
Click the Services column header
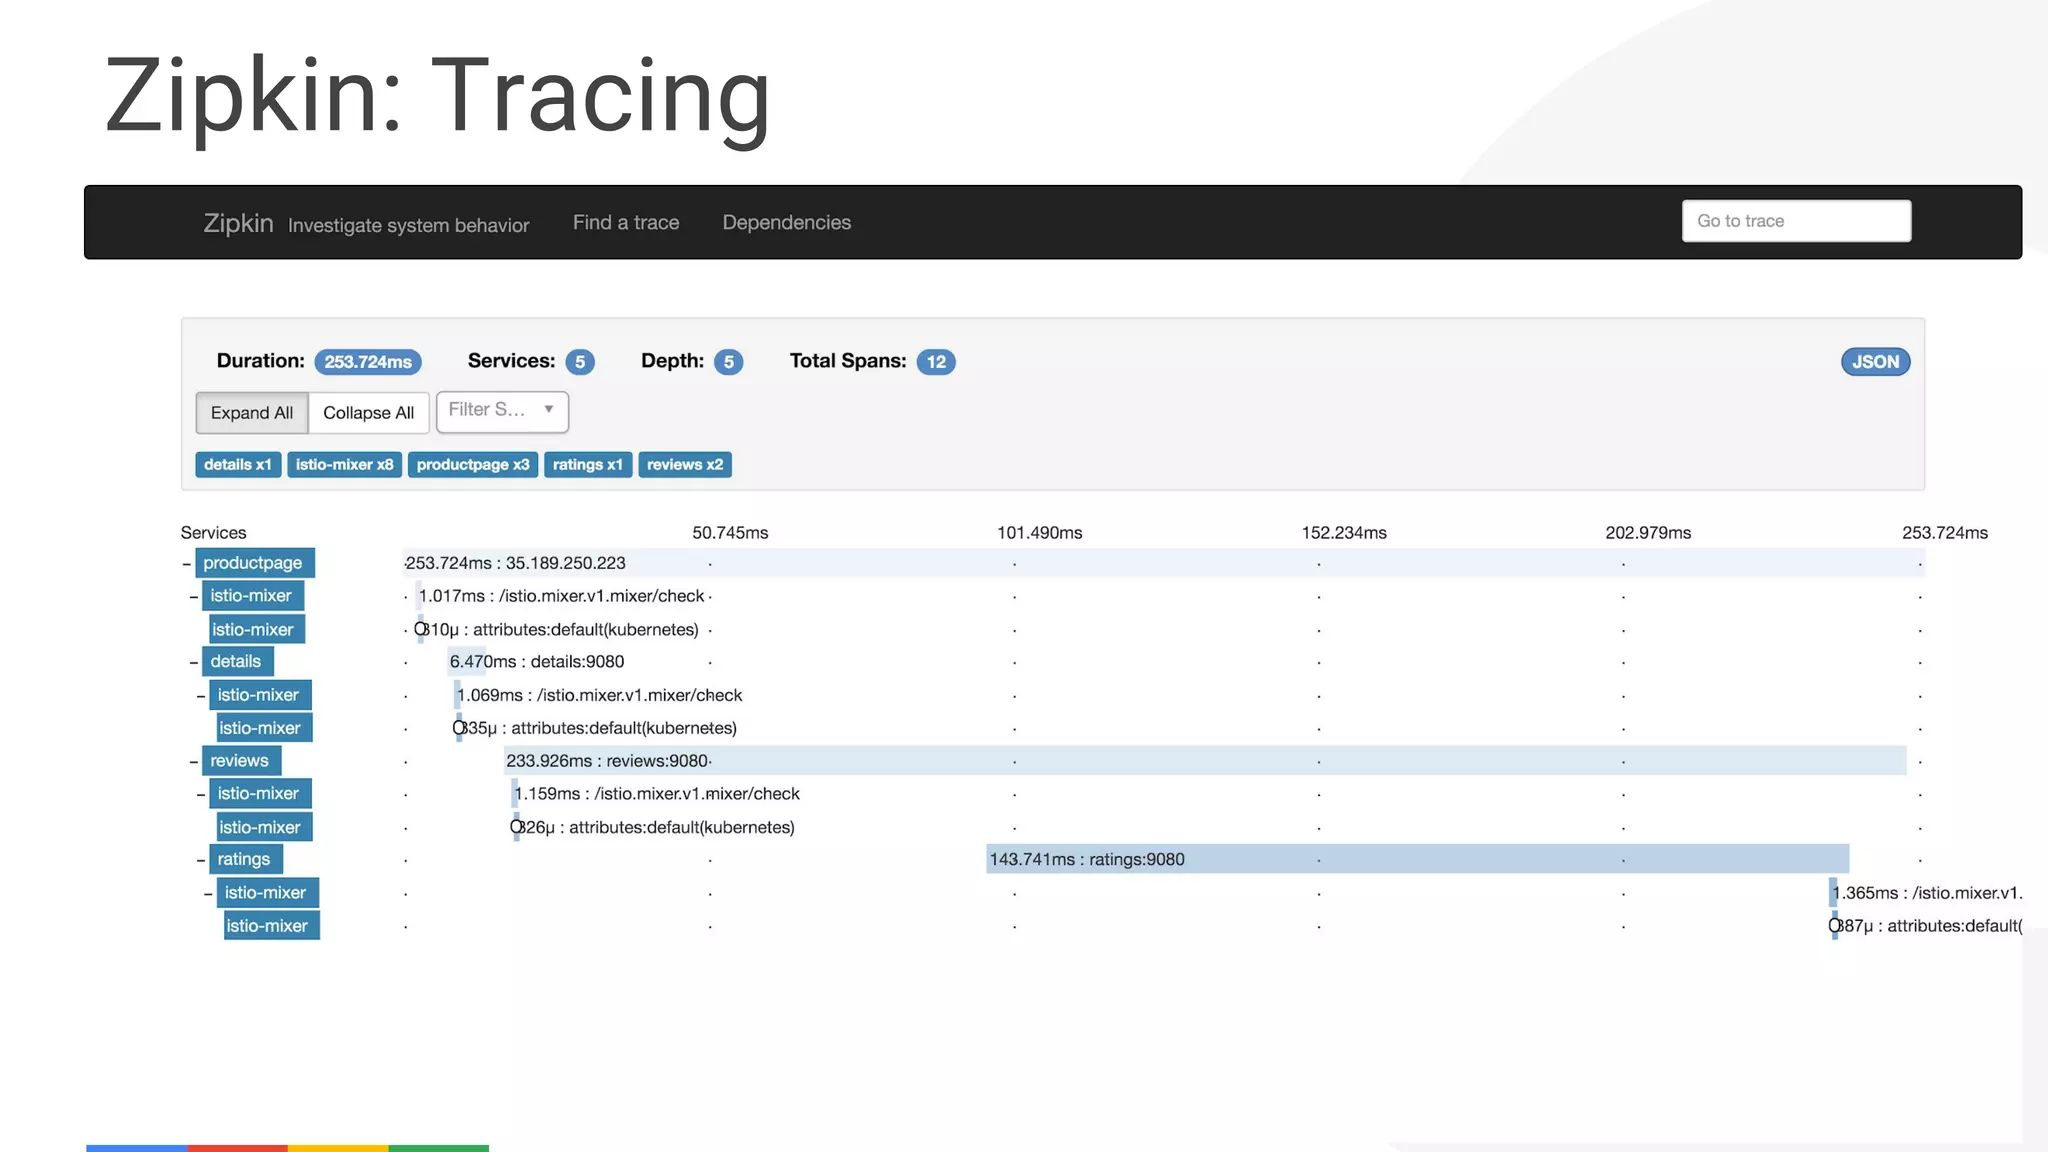tap(213, 533)
